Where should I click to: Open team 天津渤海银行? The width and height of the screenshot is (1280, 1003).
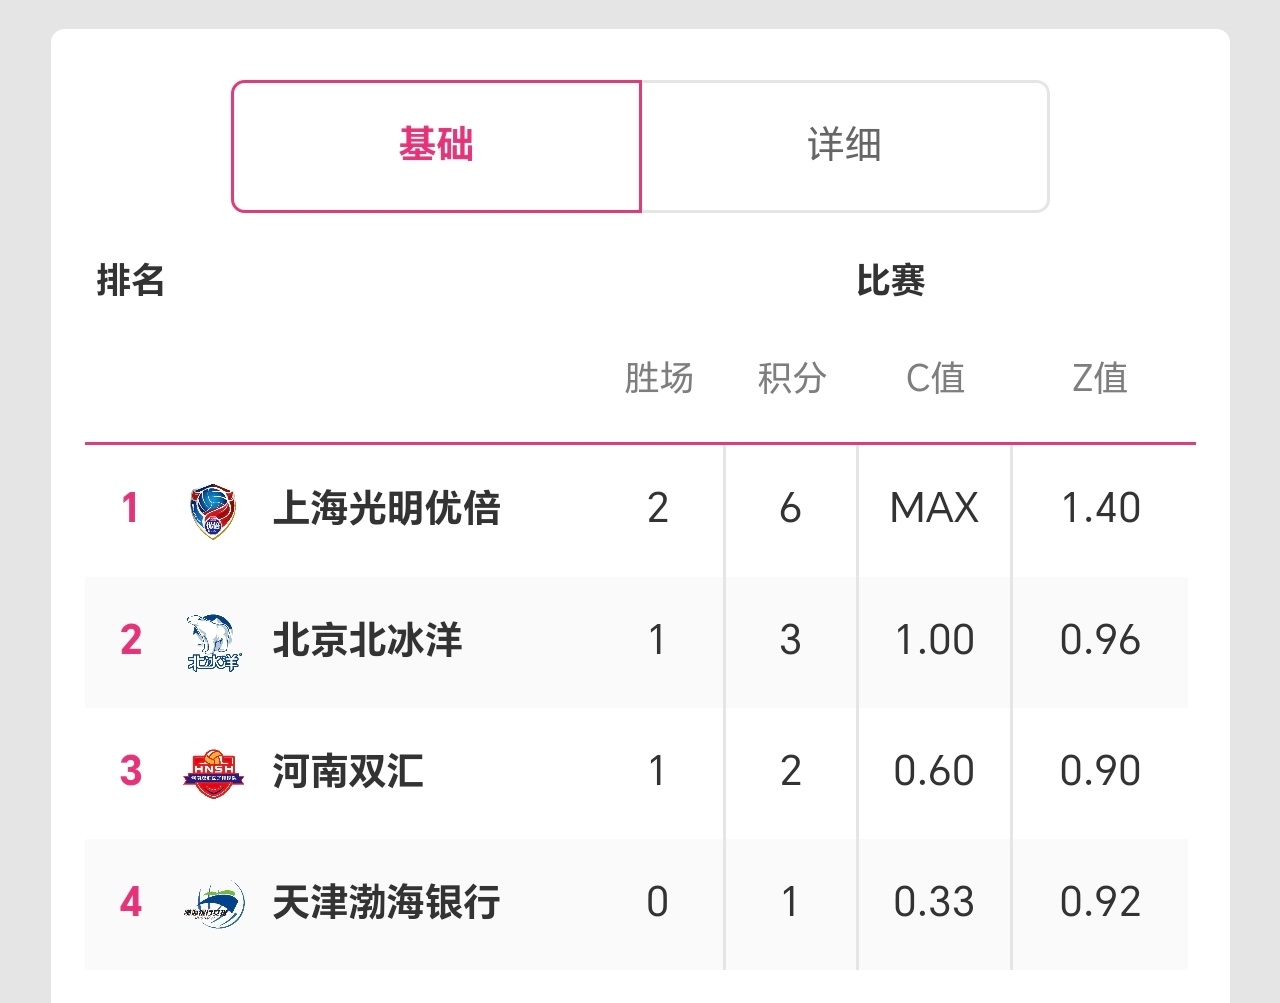(386, 902)
